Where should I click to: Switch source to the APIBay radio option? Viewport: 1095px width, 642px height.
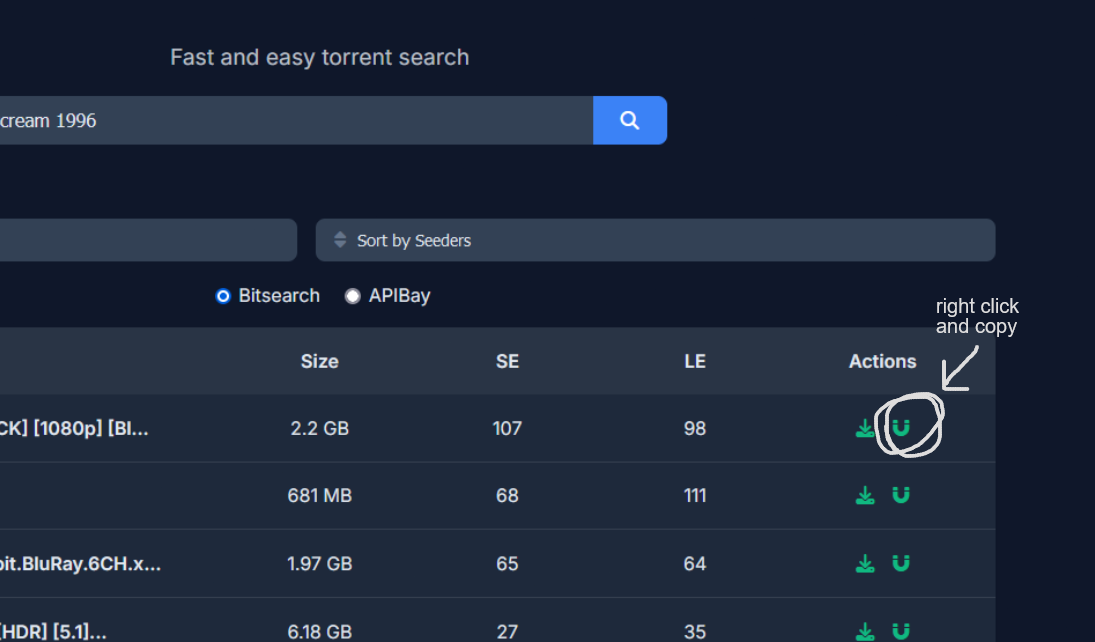352,296
